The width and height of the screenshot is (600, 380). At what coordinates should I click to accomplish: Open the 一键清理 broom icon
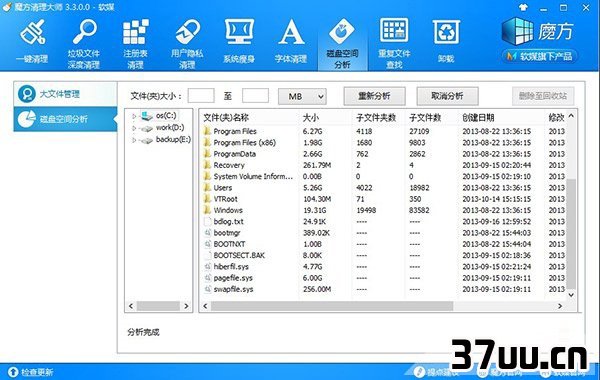click(33, 33)
